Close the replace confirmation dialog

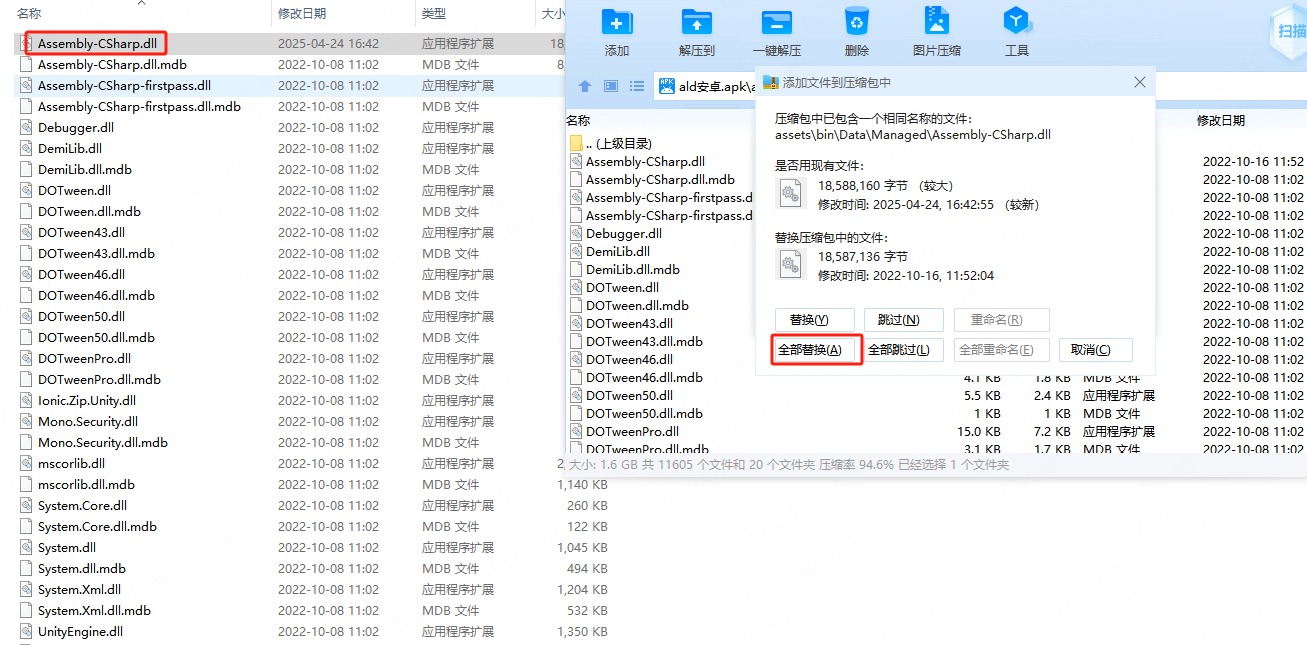[x=1139, y=82]
